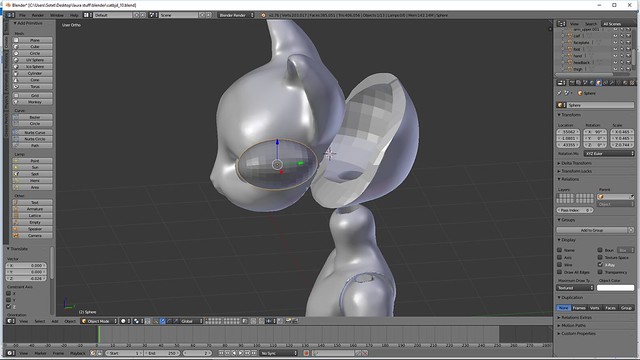Add a Text object
The image size is (640, 360).
click(32, 202)
